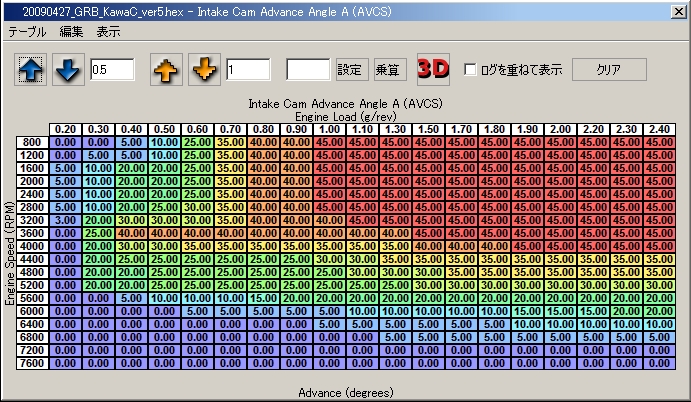Click the input field containing 1
691x402 pixels.
pyautogui.click(x=247, y=70)
